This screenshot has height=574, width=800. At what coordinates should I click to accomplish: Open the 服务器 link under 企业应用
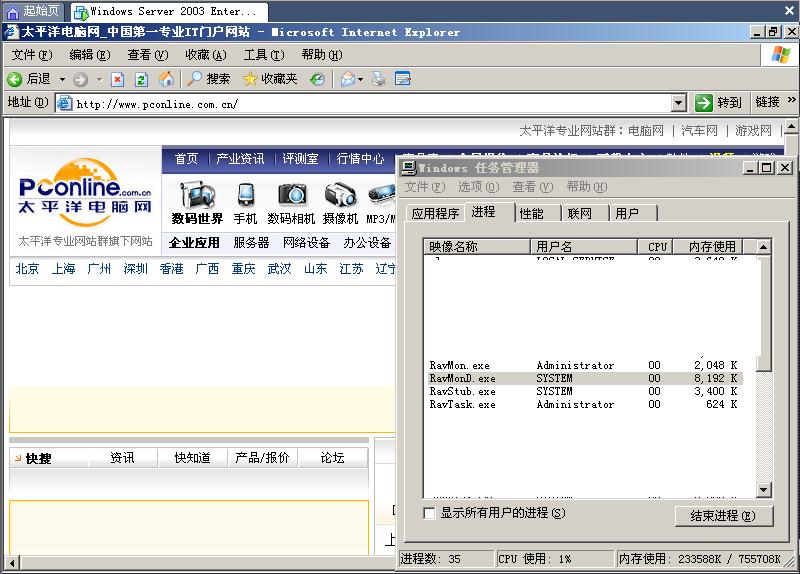click(251, 242)
